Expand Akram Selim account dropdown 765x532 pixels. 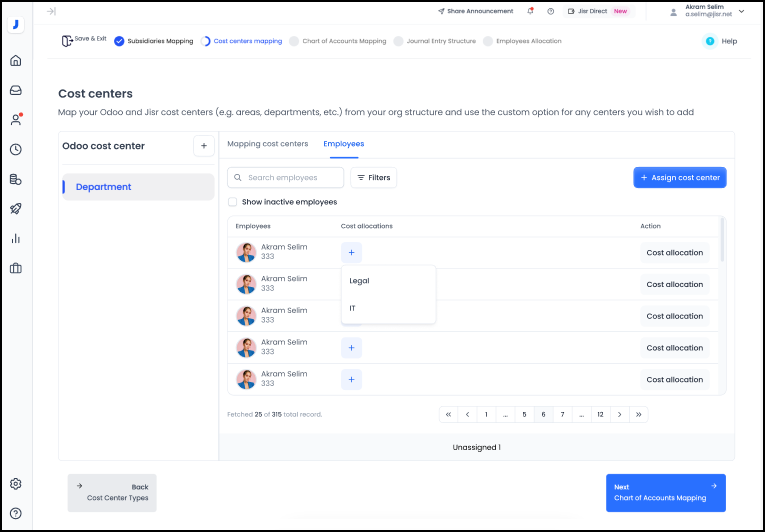741,11
